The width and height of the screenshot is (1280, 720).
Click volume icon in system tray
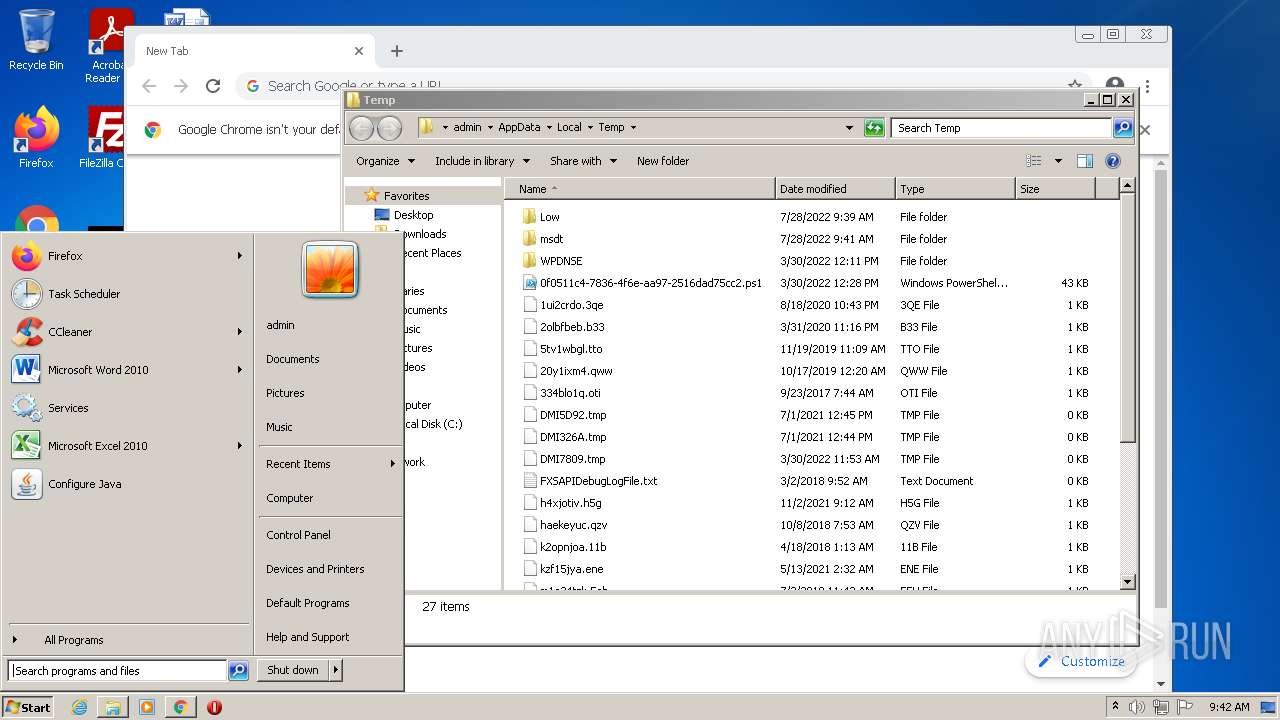(1137, 707)
